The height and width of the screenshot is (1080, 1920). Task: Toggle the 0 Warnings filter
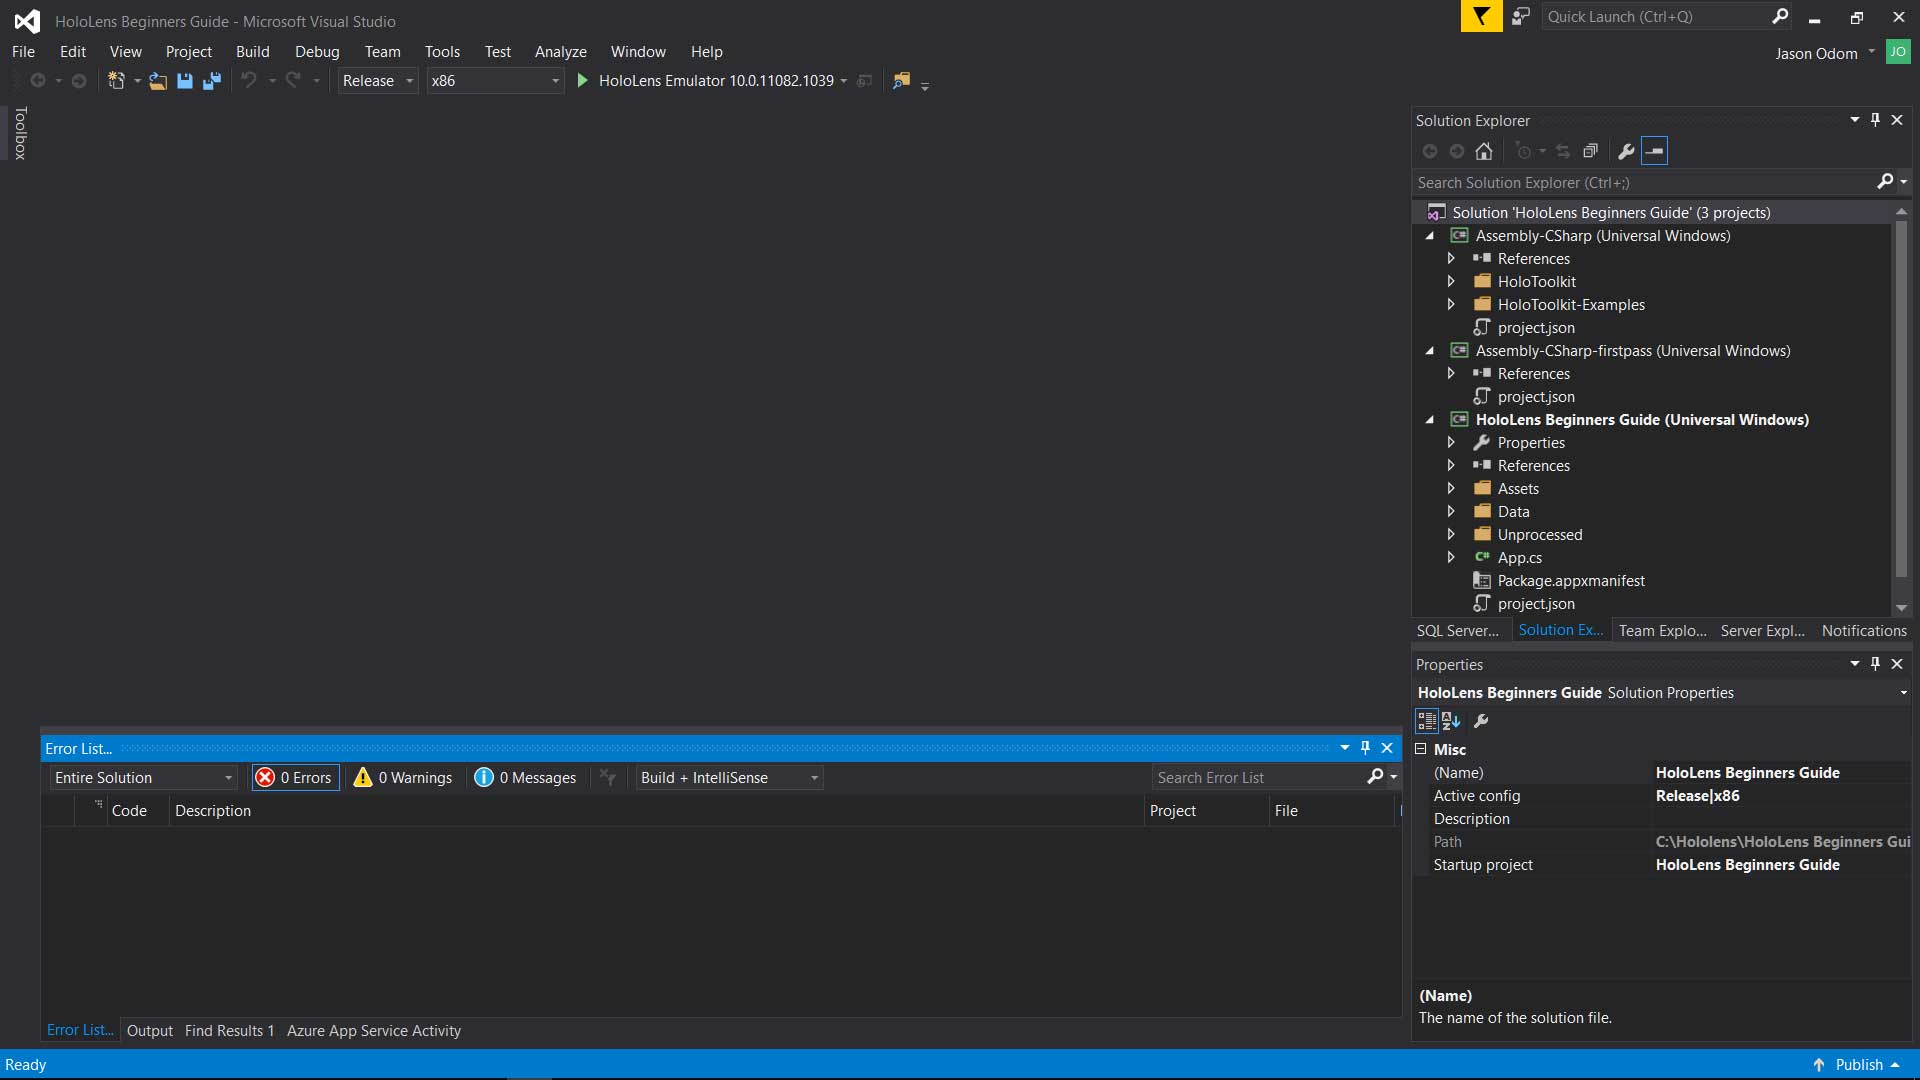(x=403, y=778)
